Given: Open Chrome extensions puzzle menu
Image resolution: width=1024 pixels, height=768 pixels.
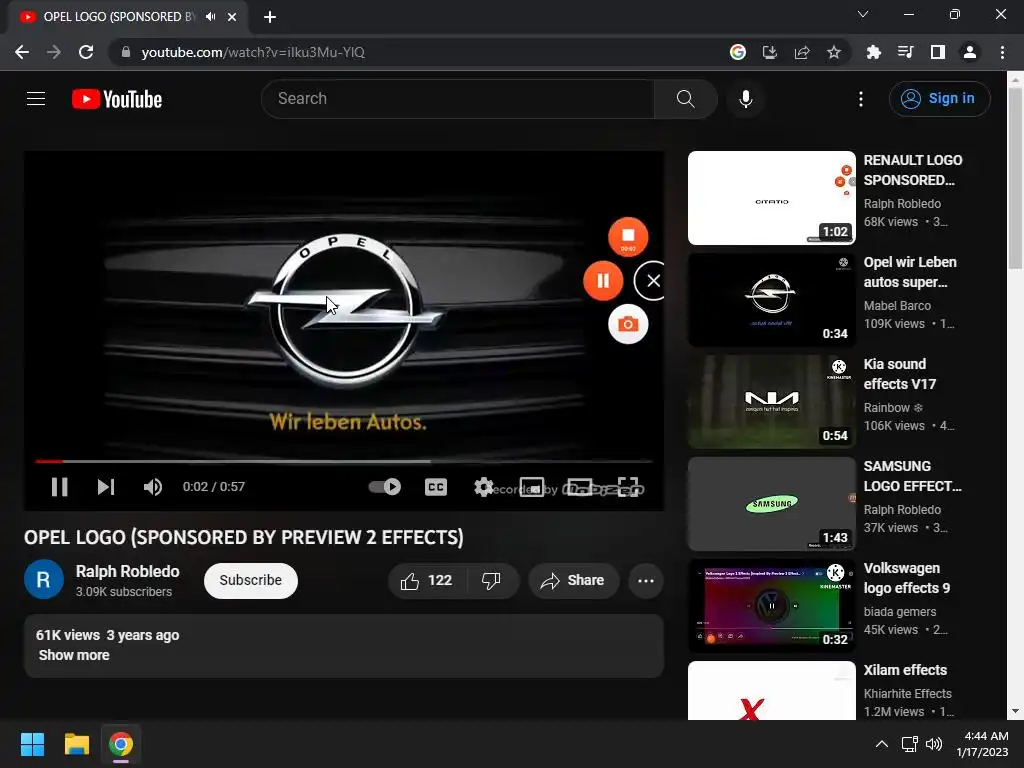Looking at the screenshot, I should click(x=873, y=52).
